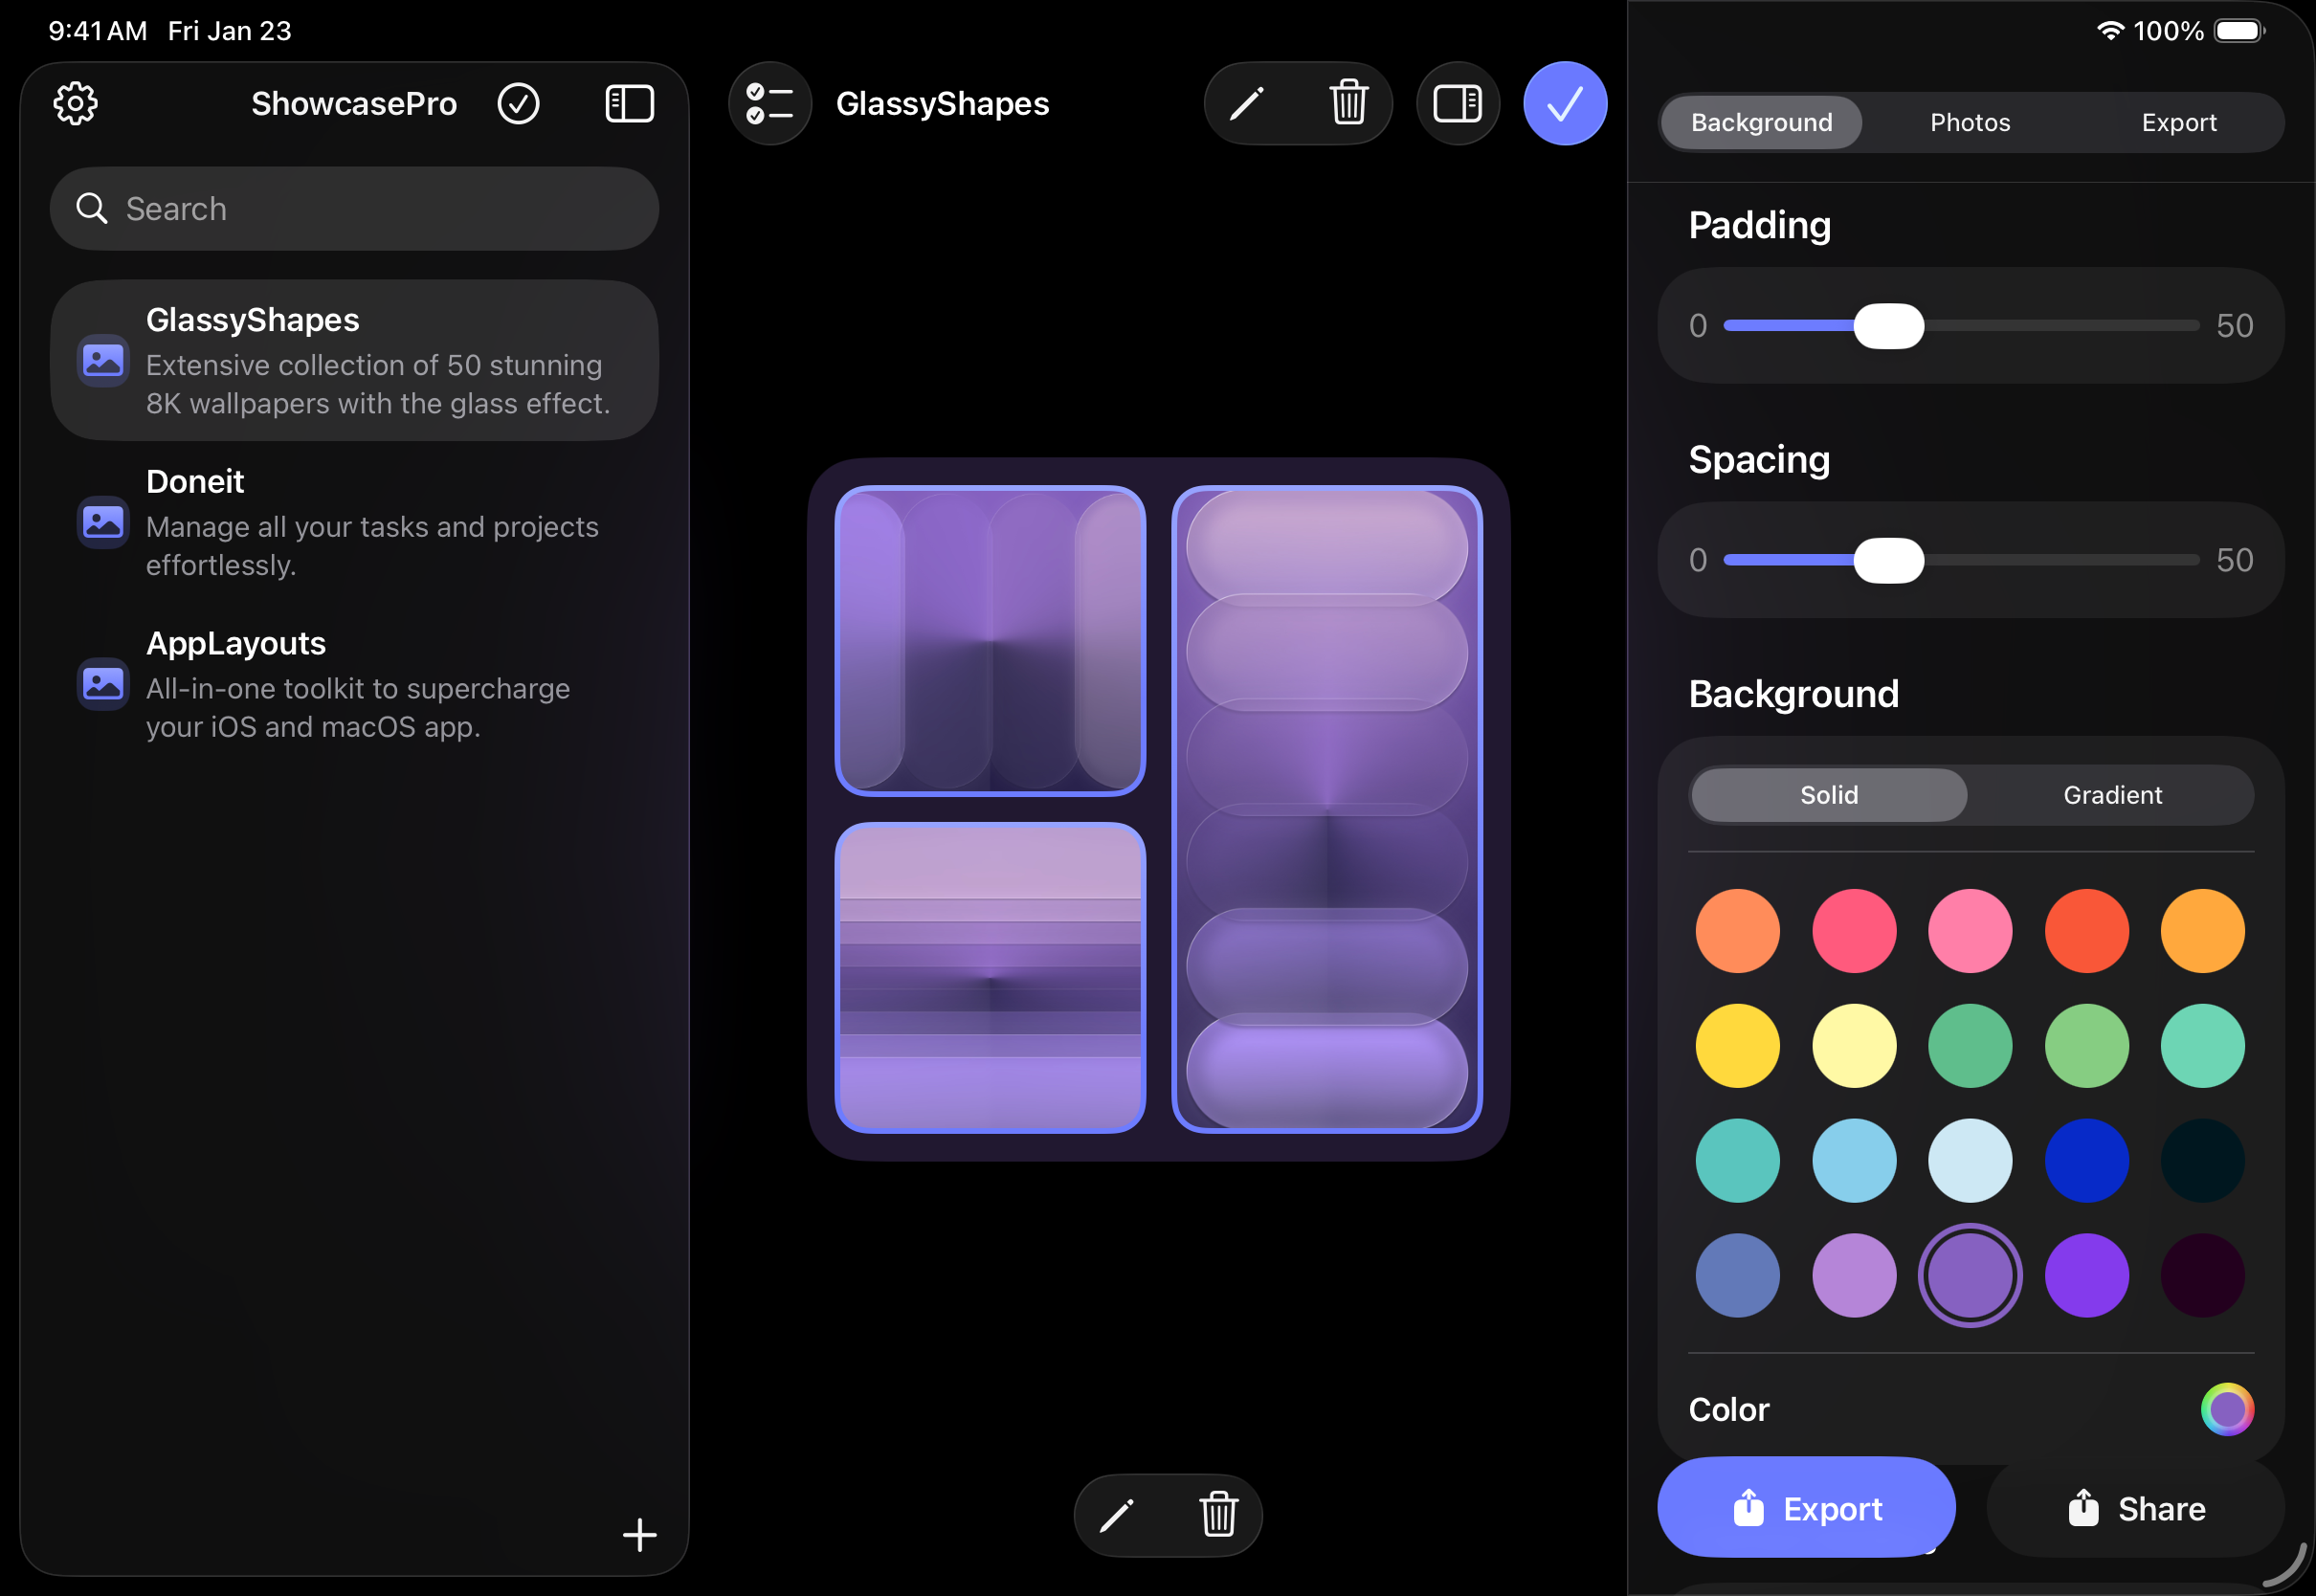This screenshot has height=1596, width=2316.
Task: Hide the right inspector panel icon
Action: [1457, 103]
